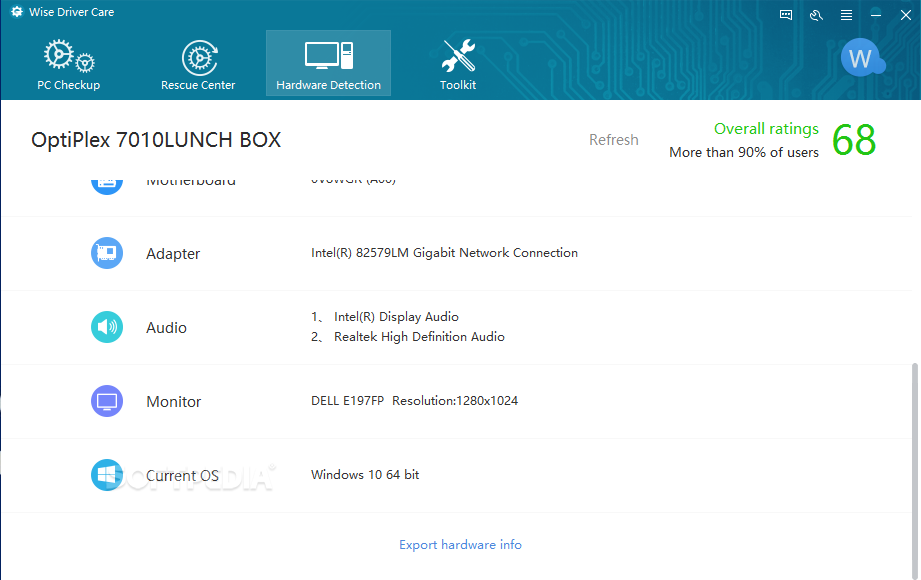Click the Current OS Windows icon
Image resolution: width=921 pixels, height=580 pixels.
click(107, 475)
